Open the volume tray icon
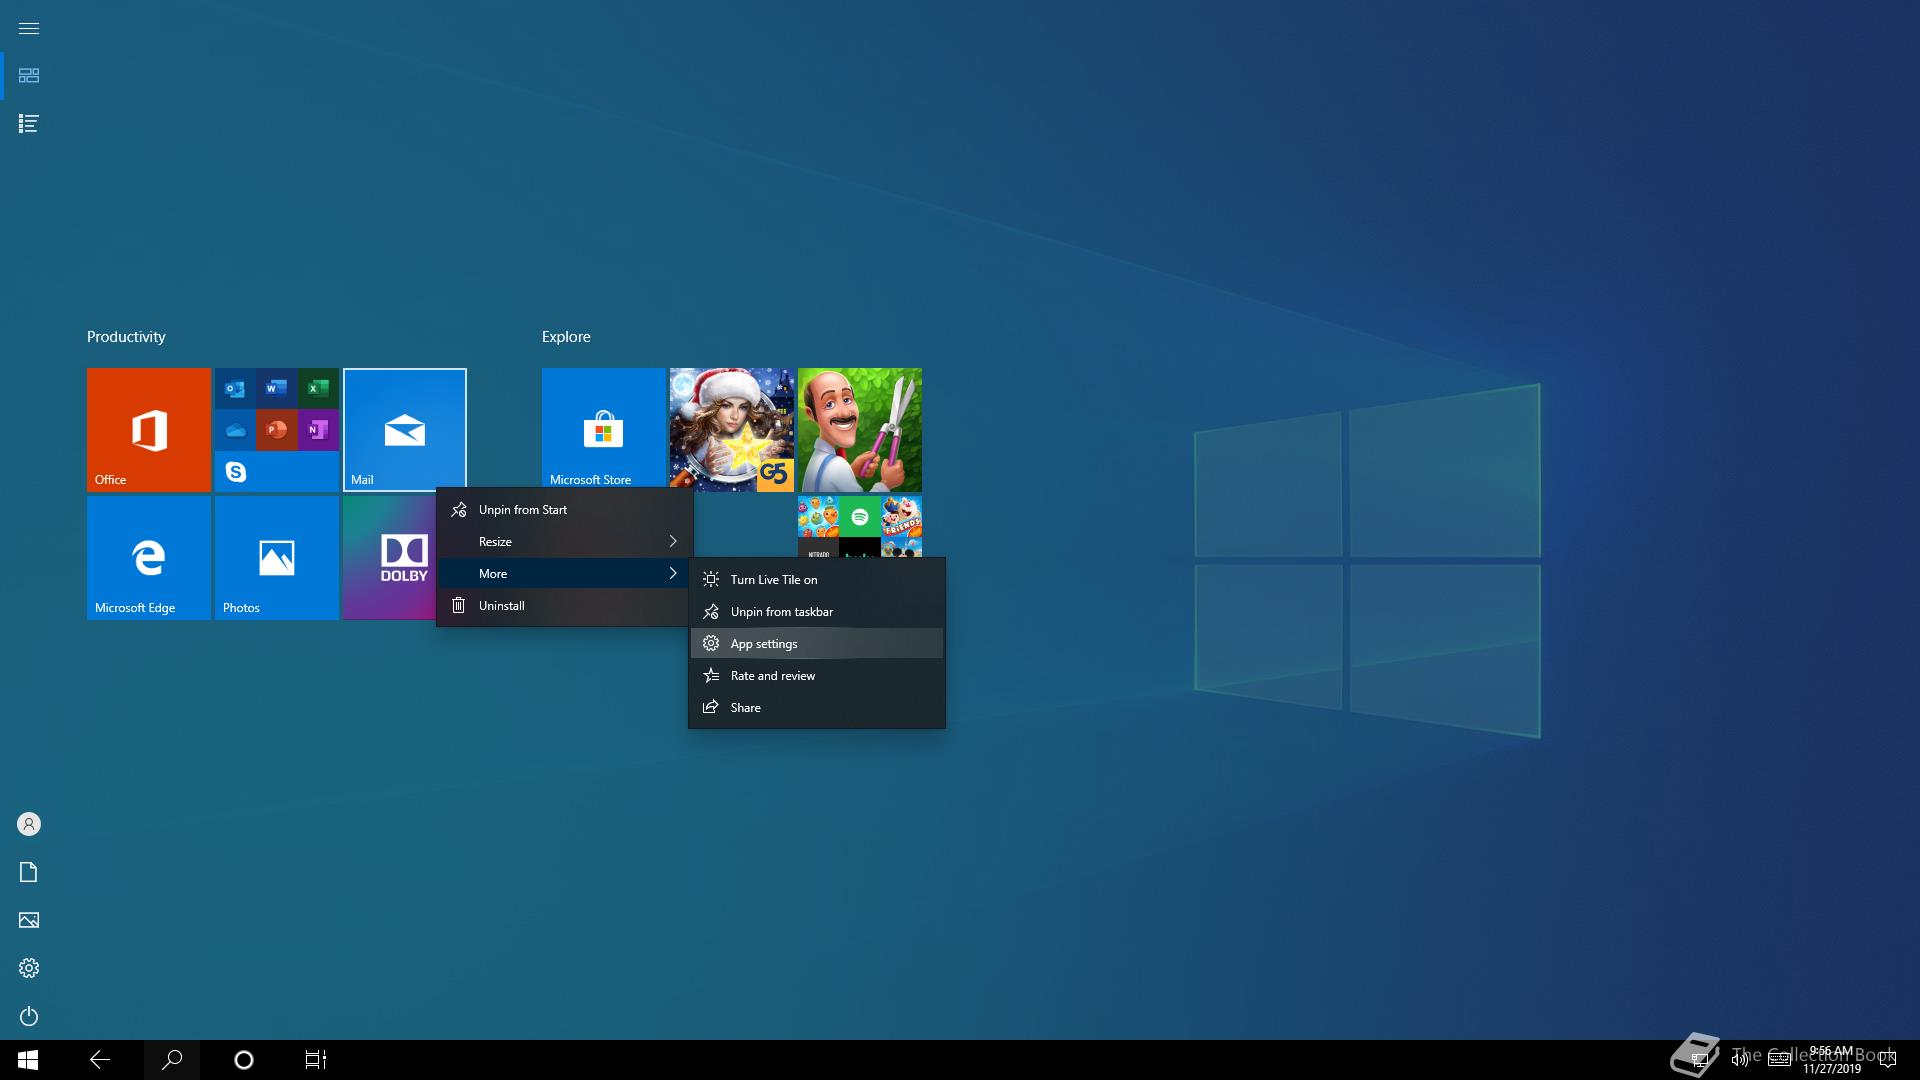Viewport: 1920px width, 1080px height. (1740, 1060)
